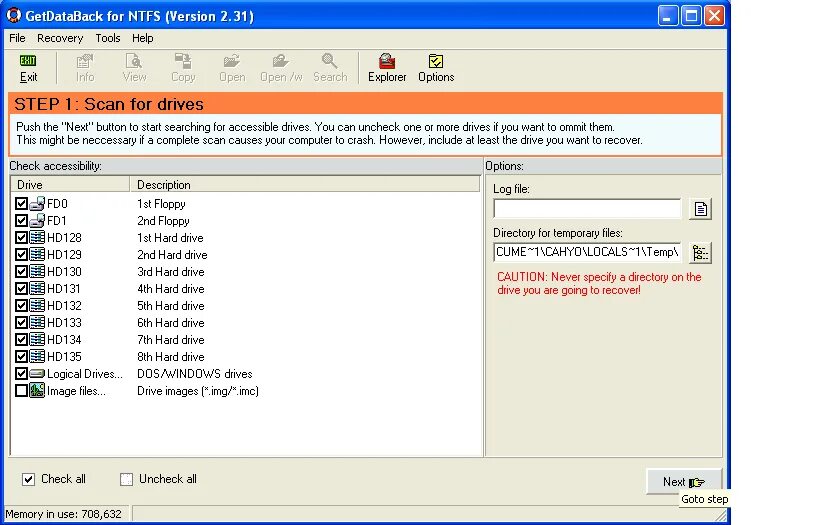
Task: Open the File menu
Action: click(17, 38)
